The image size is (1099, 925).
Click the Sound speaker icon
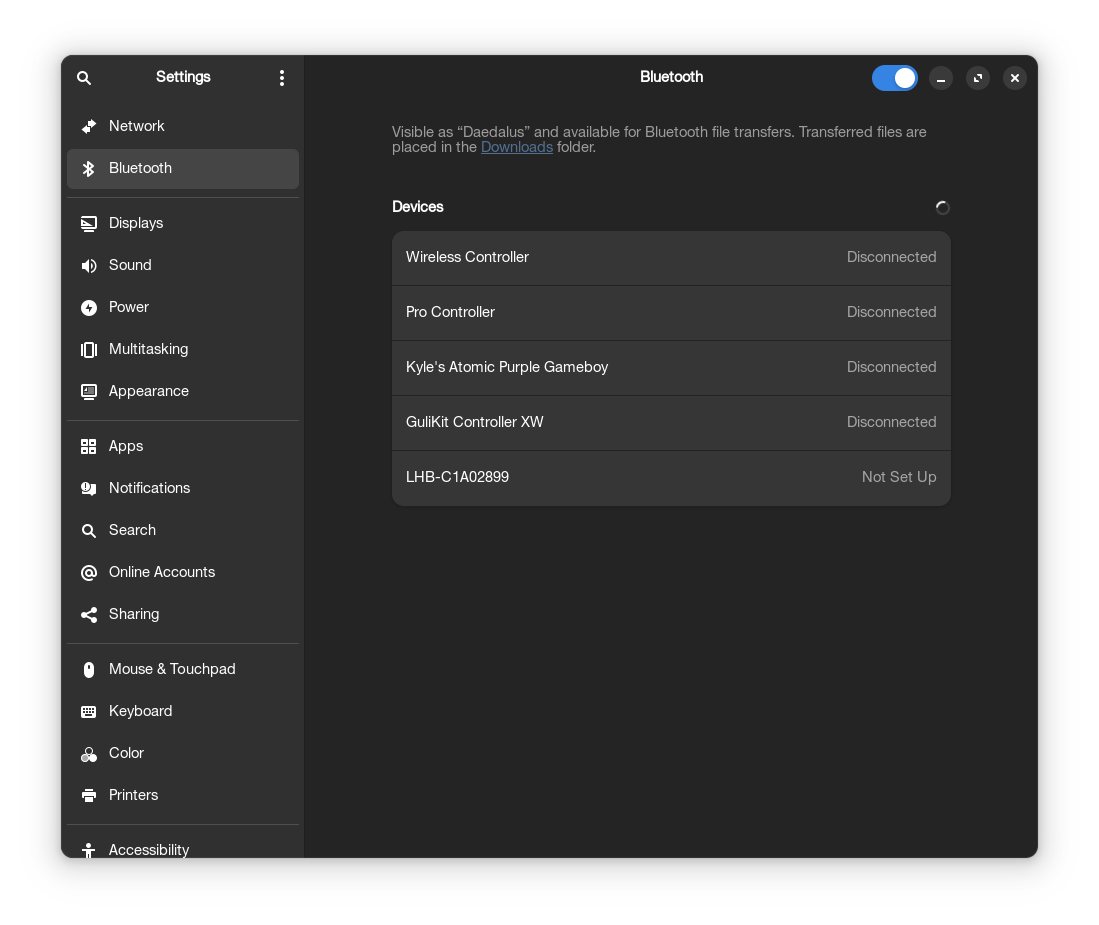click(x=89, y=265)
